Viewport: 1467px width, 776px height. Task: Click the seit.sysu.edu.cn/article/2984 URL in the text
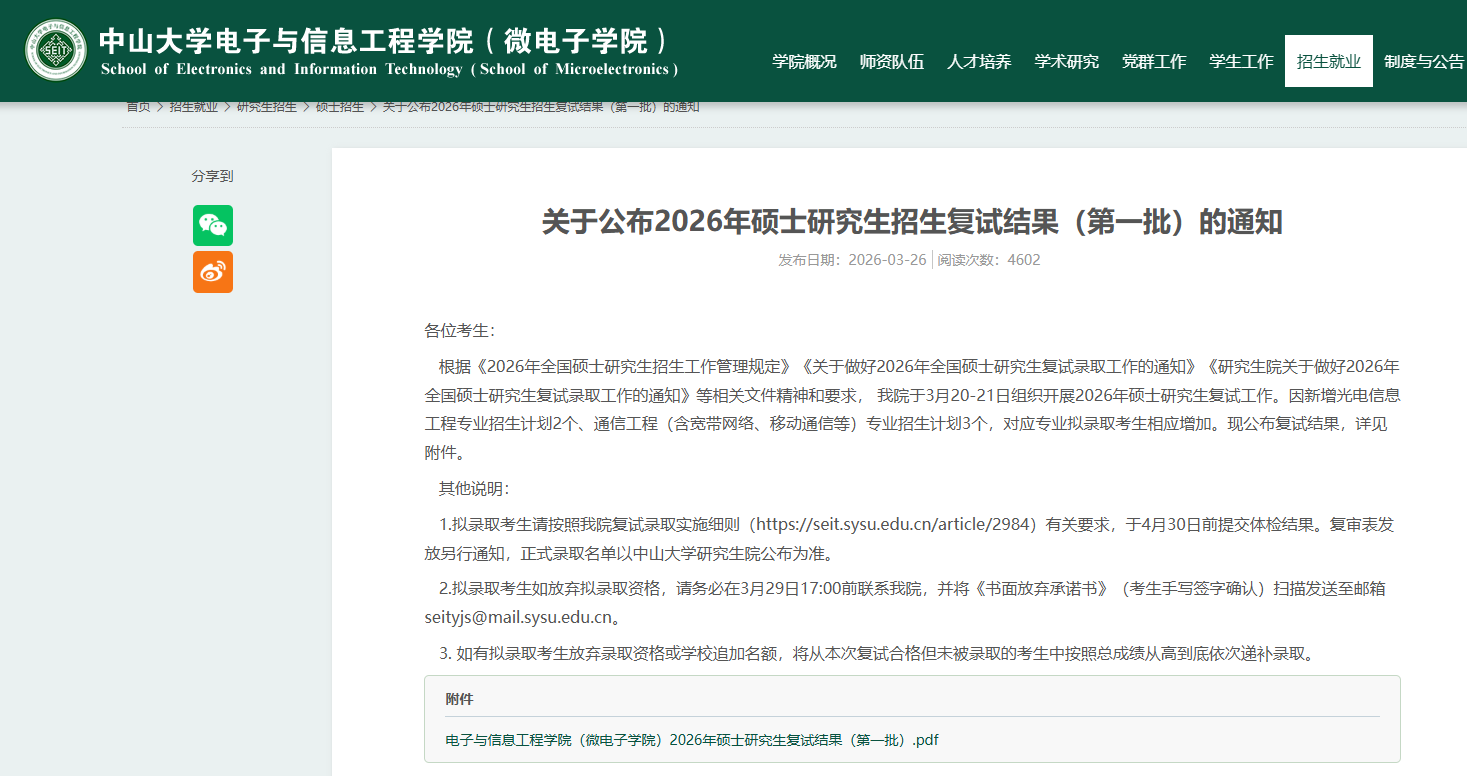(893, 524)
